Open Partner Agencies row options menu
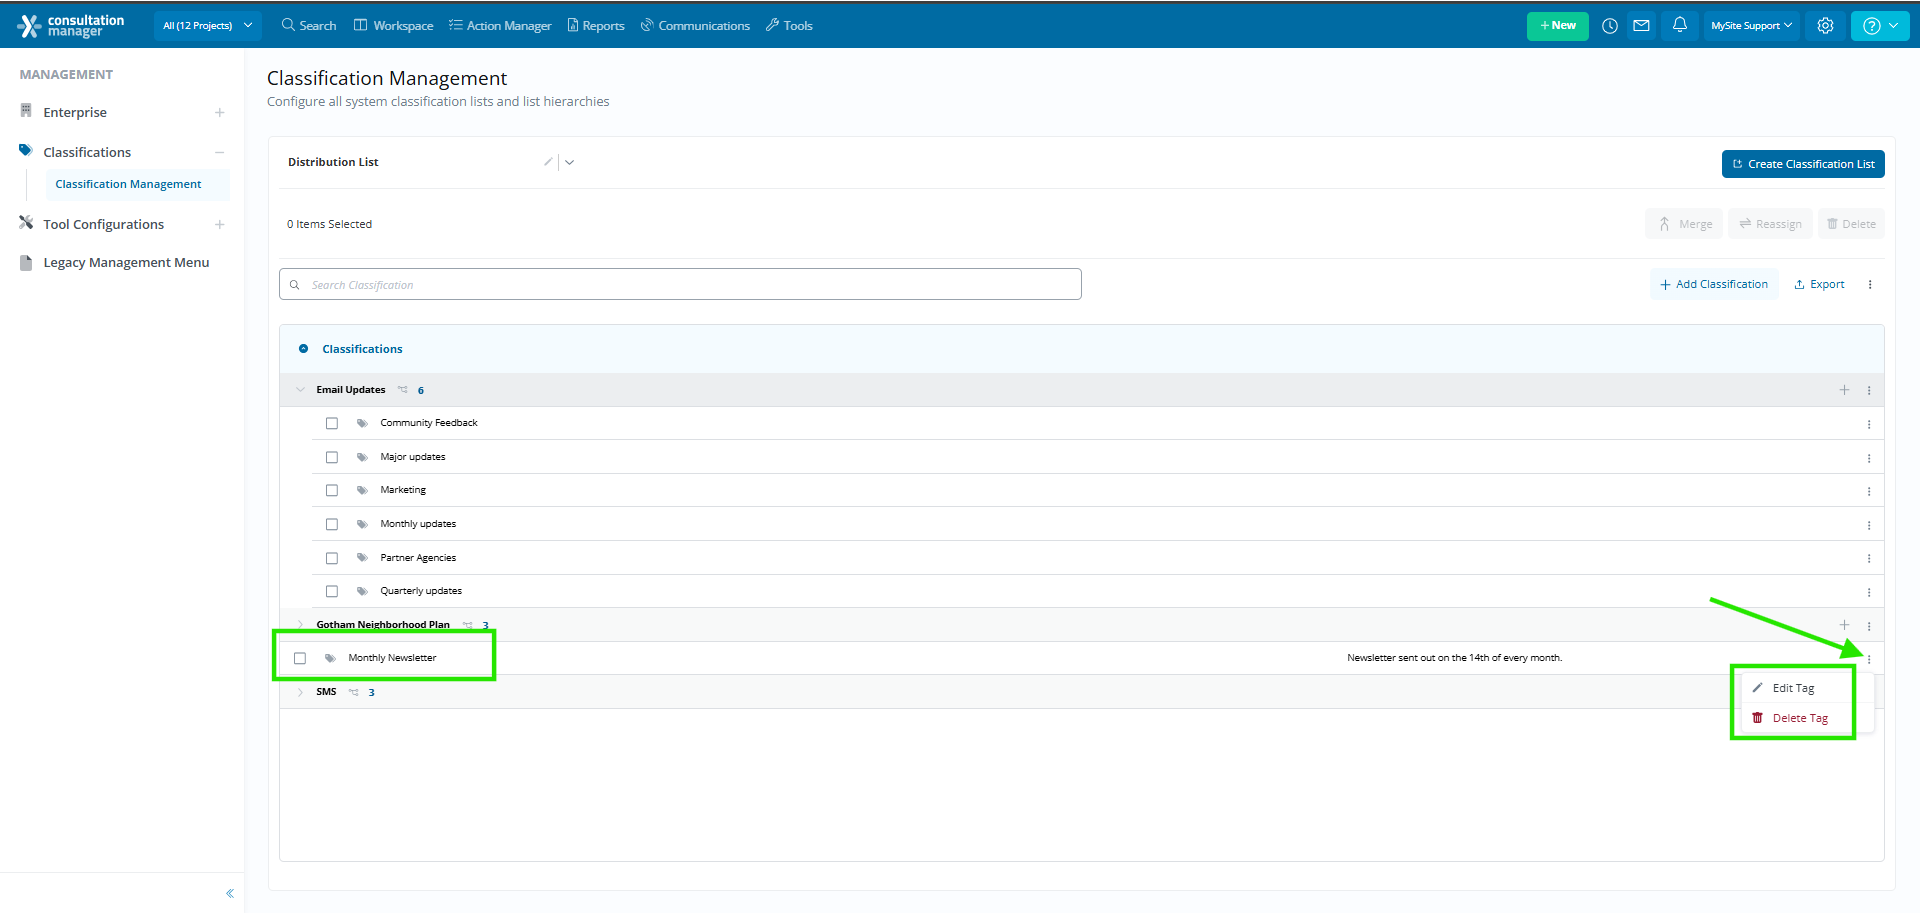1920x913 pixels. 1869,559
